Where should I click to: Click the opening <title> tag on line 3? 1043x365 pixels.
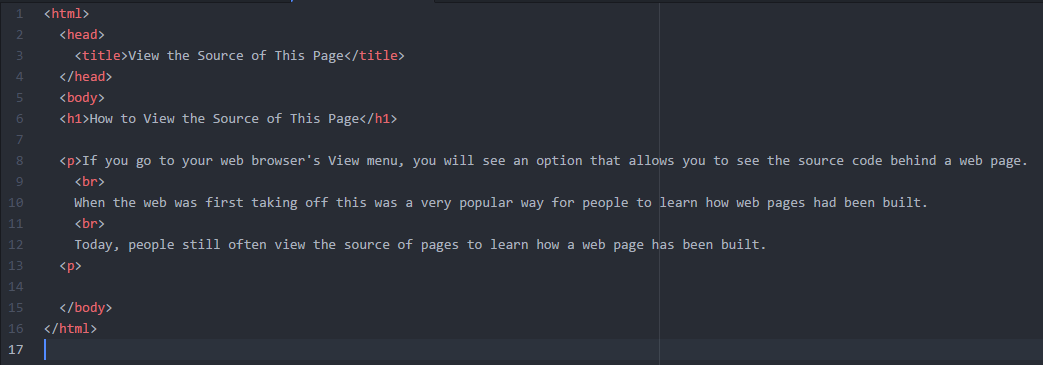101,56
